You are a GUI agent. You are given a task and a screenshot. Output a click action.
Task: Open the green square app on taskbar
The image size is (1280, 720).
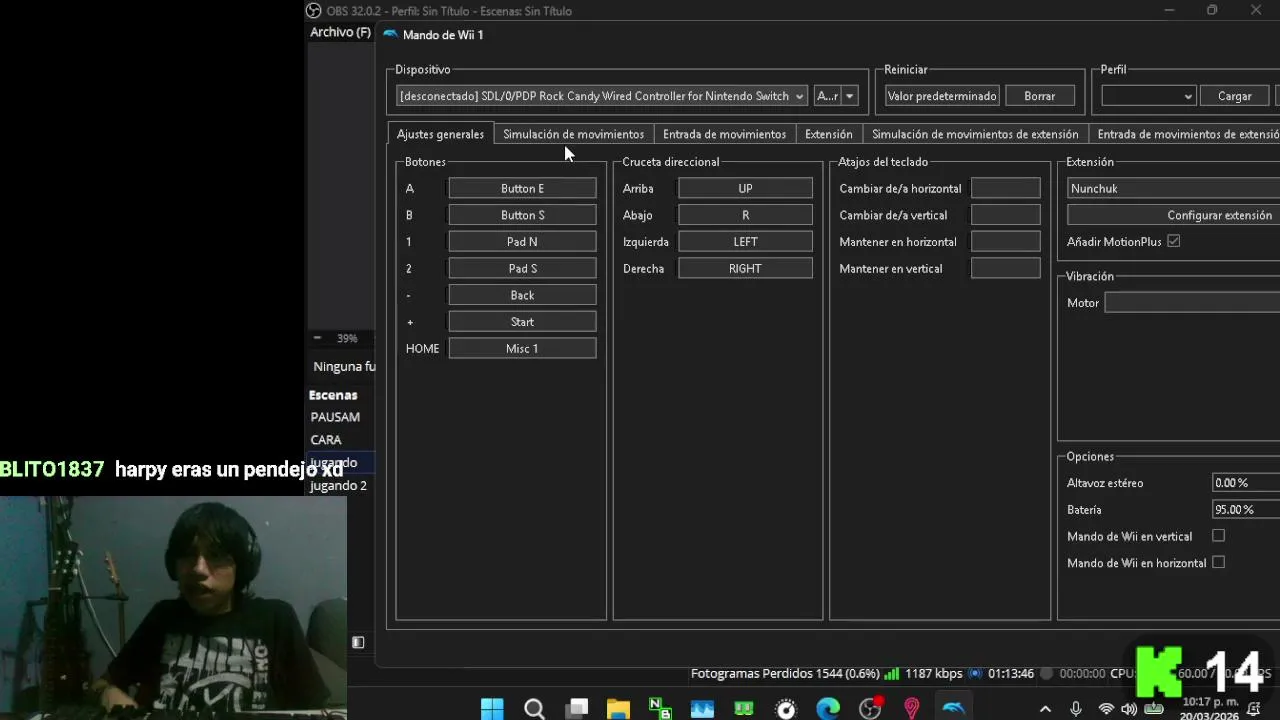(x=744, y=709)
